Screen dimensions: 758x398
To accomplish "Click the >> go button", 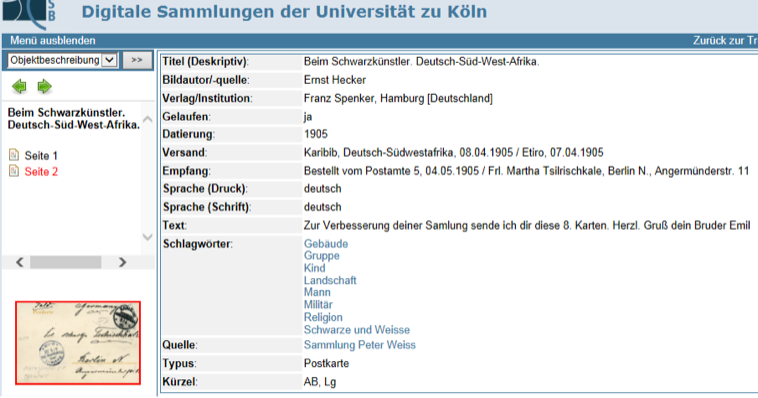I will (x=137, y=60).
